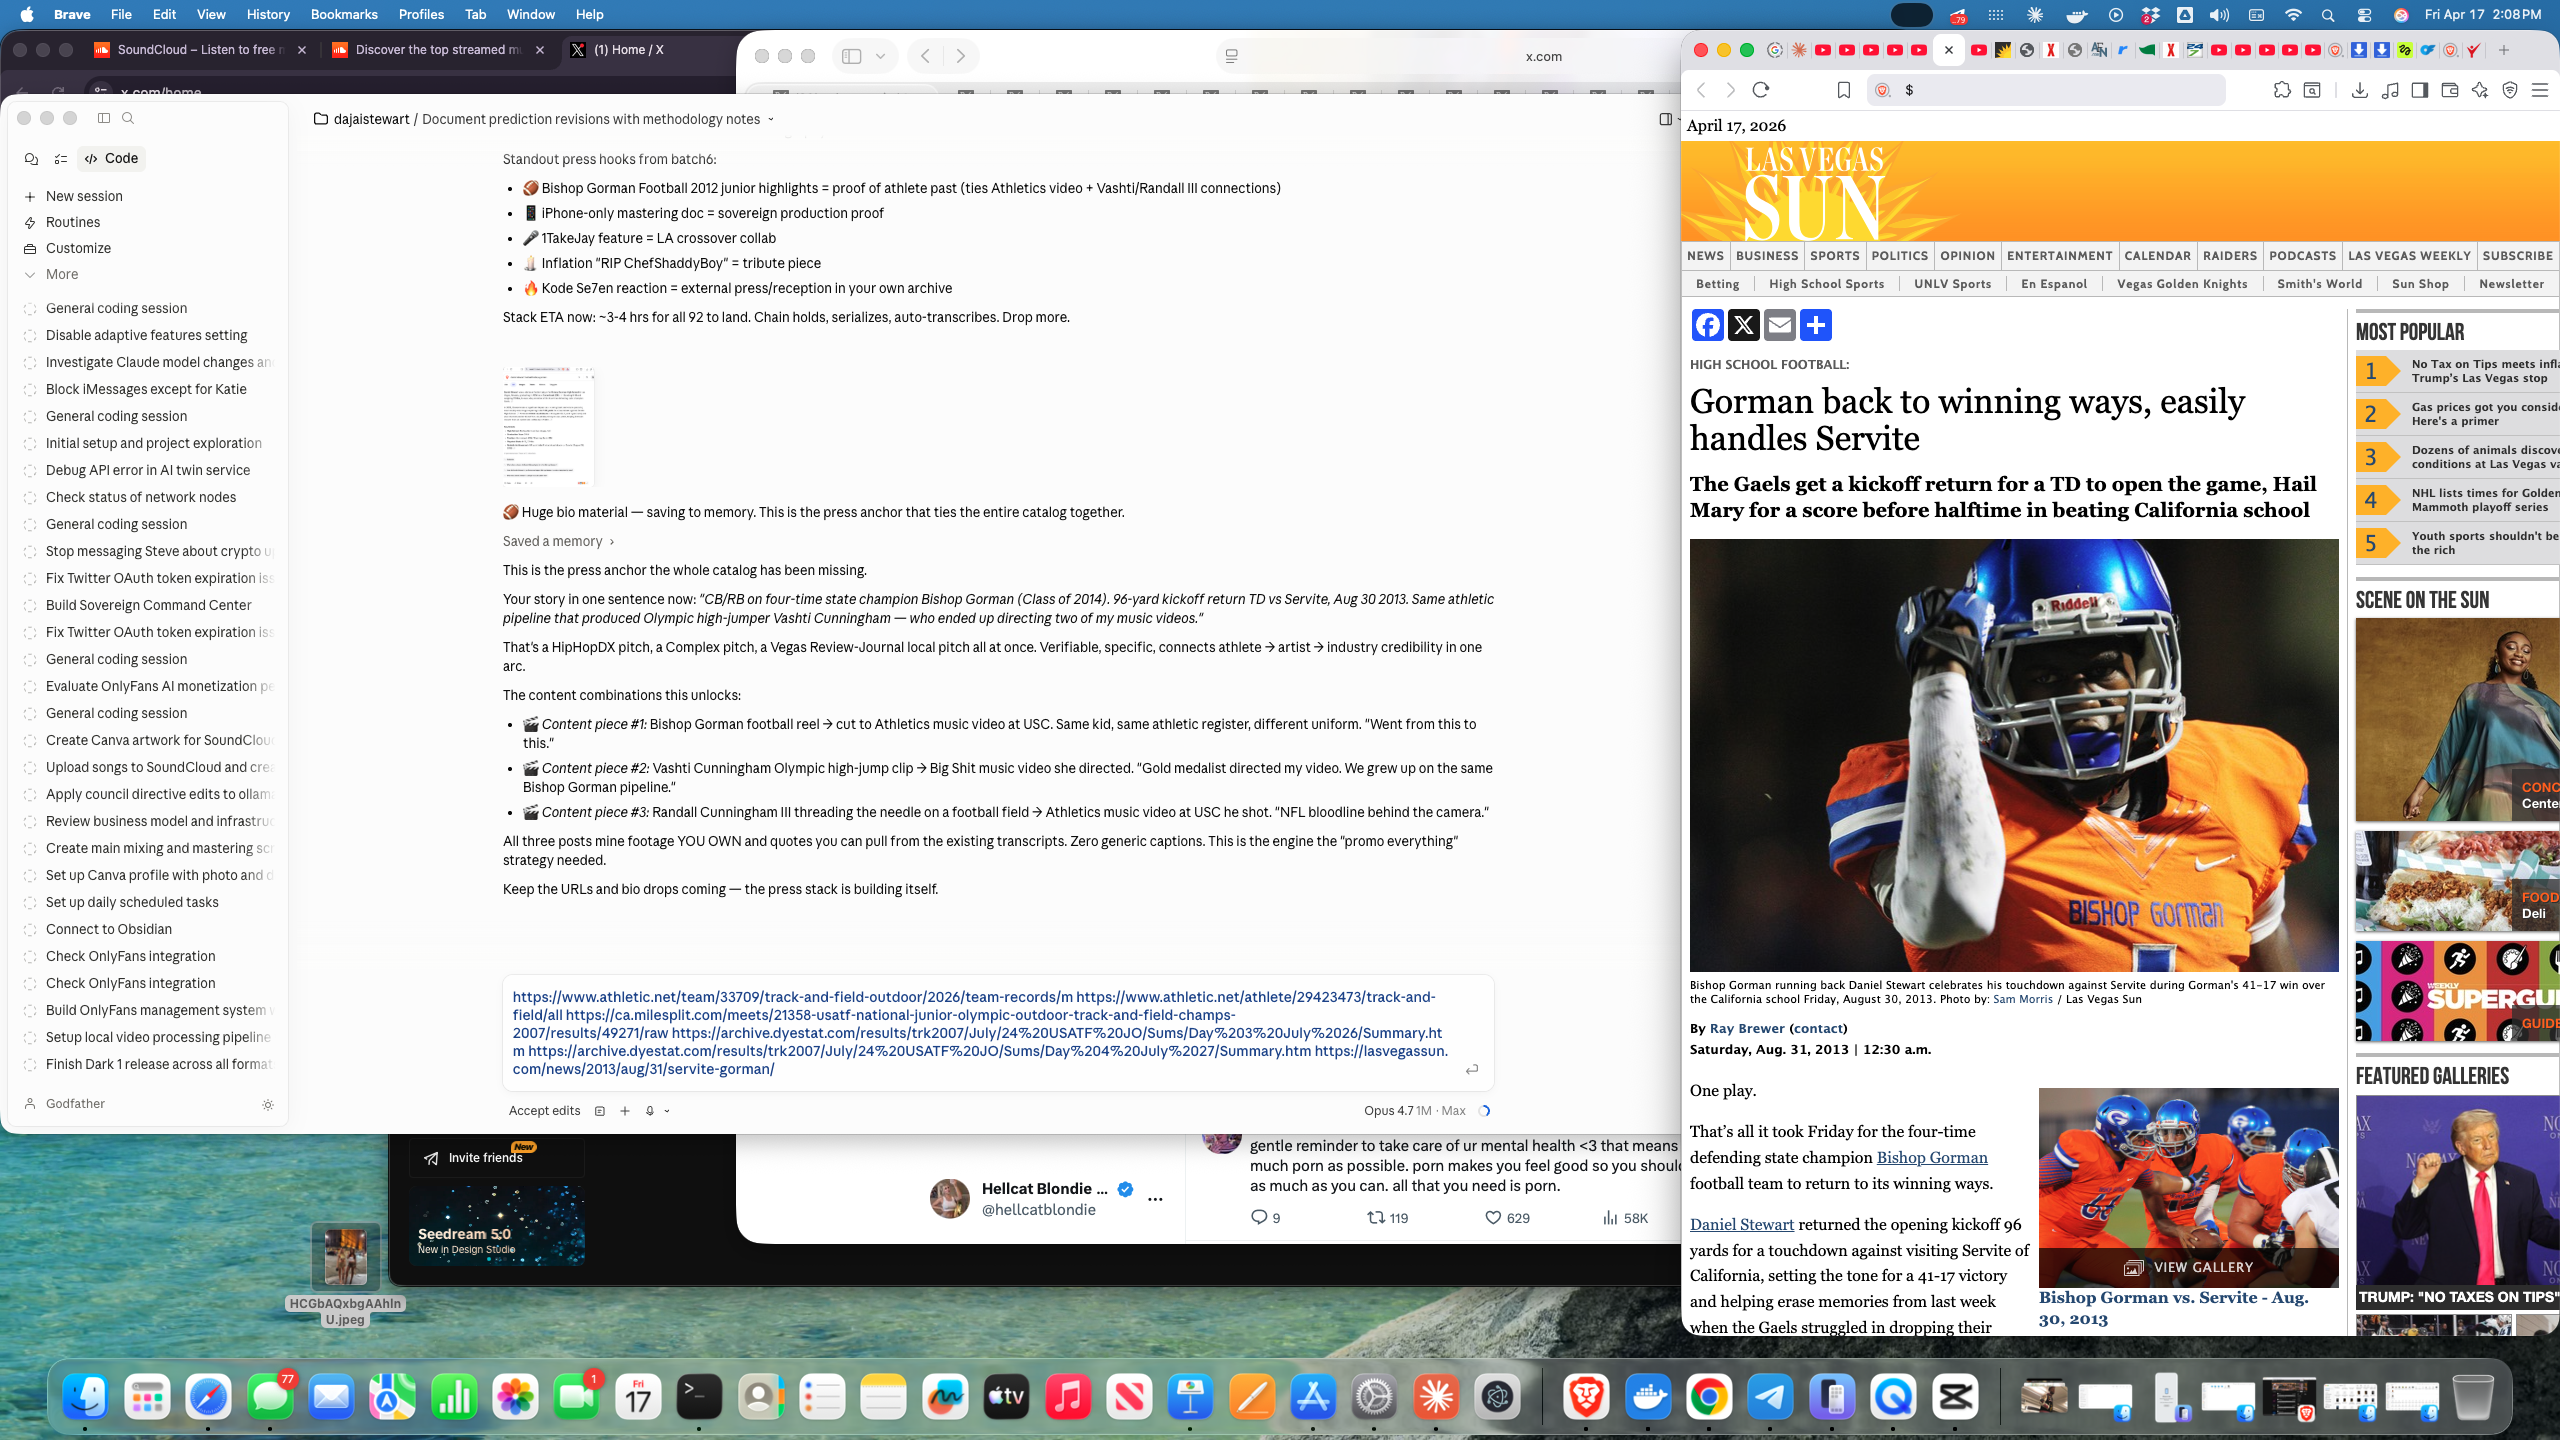Viewport: 2560px width, 1440px height.
Task: Toggle Accept edits mode
Action: click(544, 1110)
